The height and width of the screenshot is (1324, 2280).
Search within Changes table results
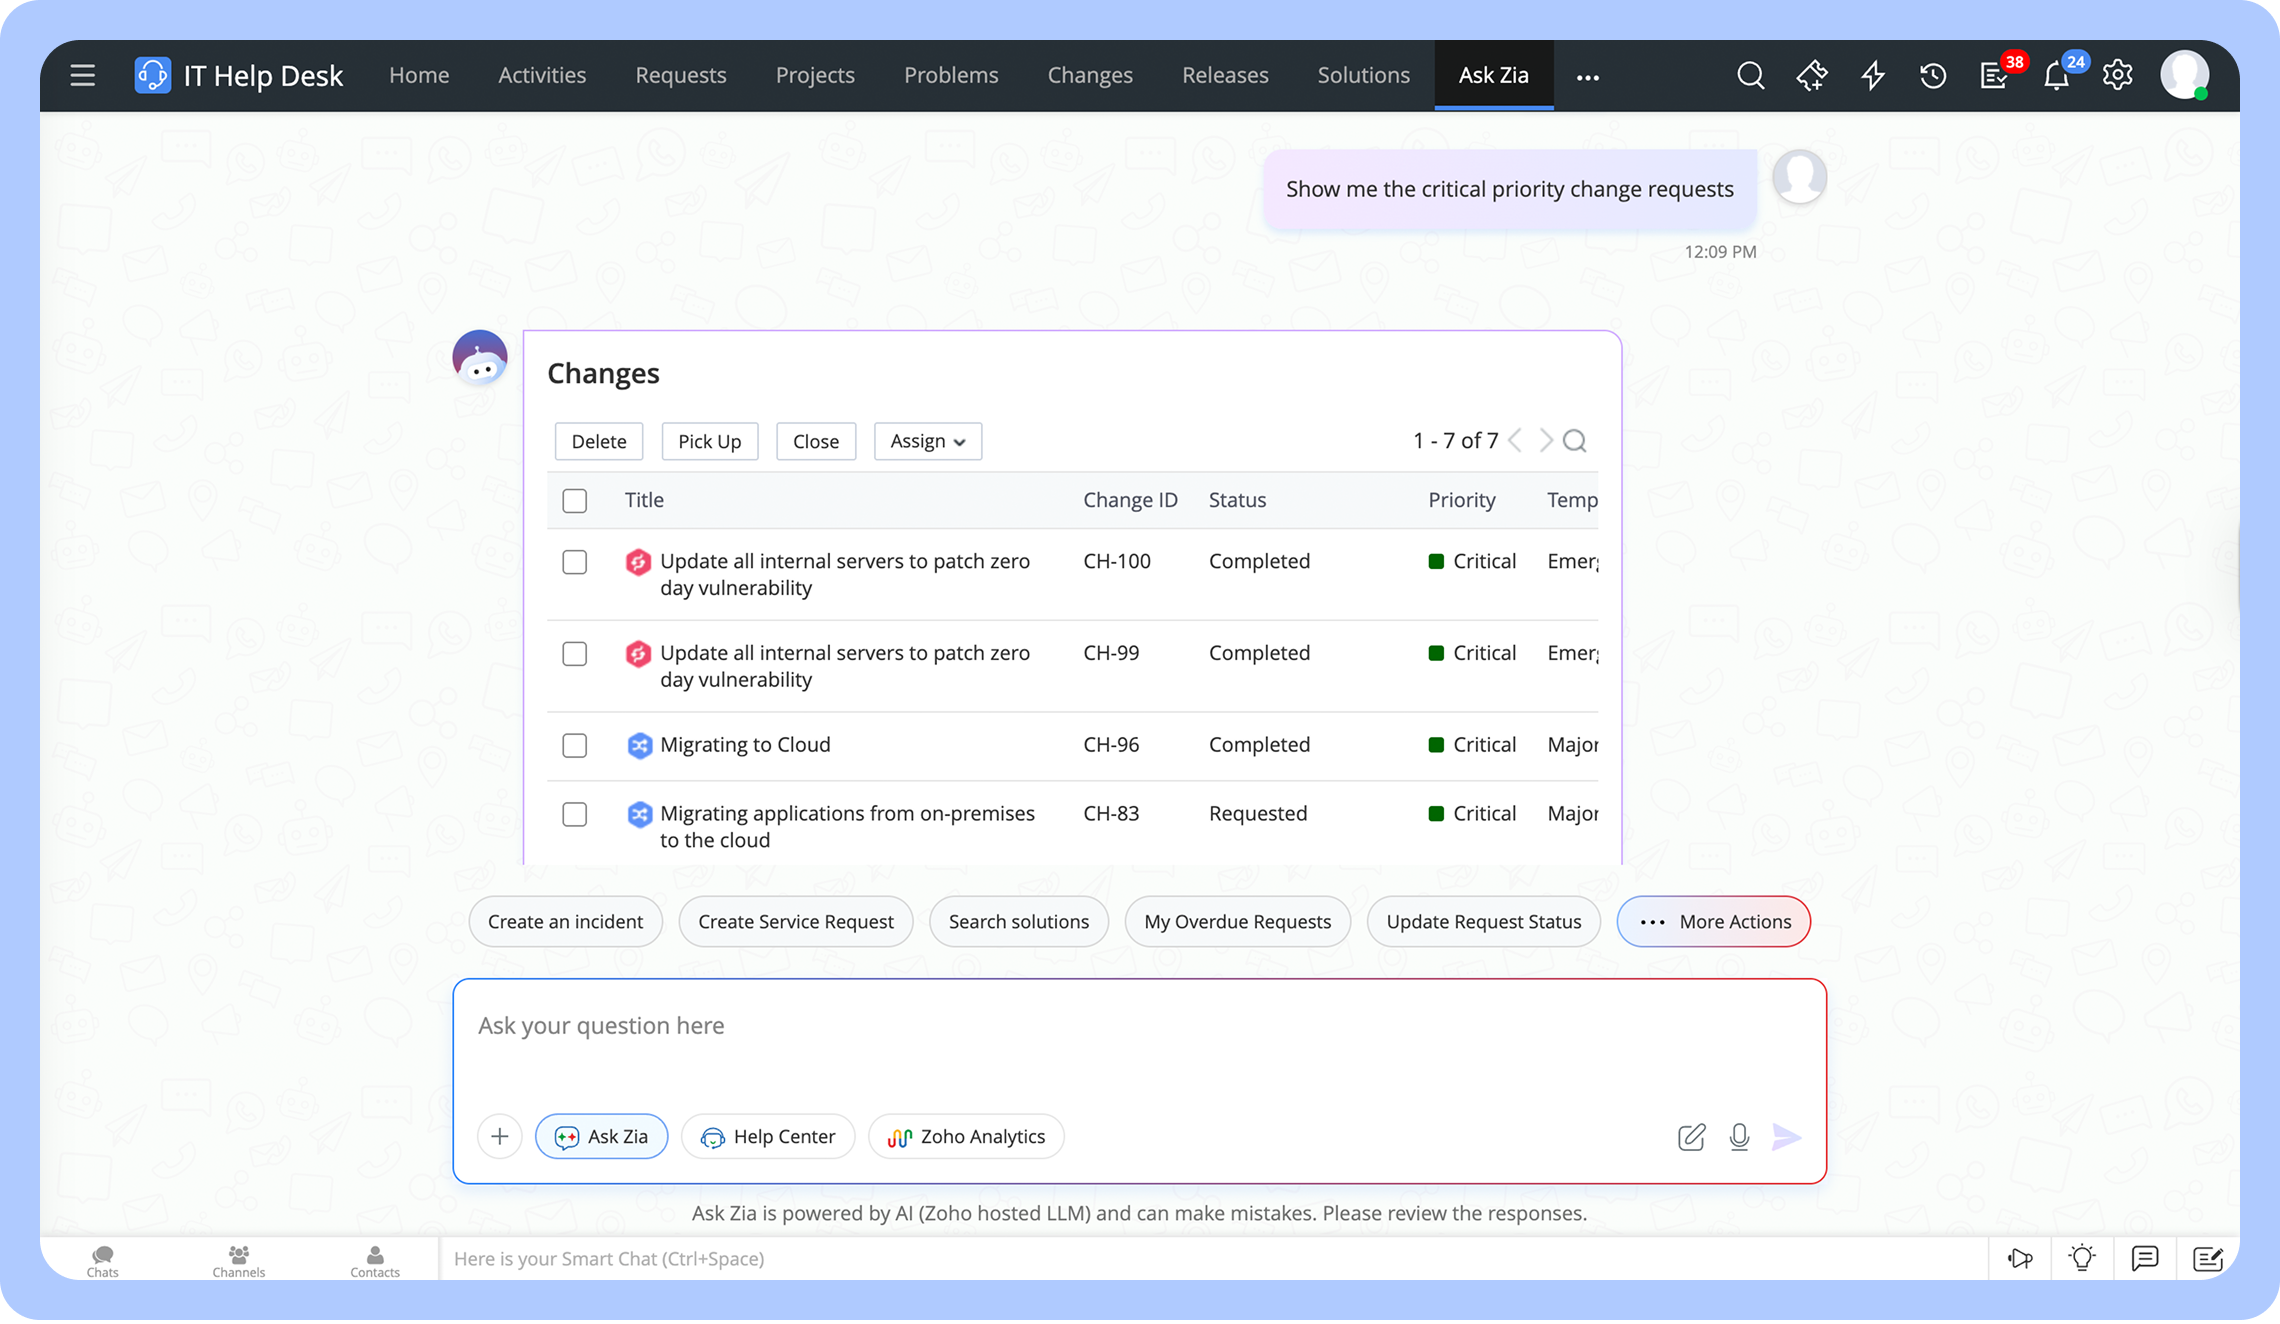coord(1575,441)
